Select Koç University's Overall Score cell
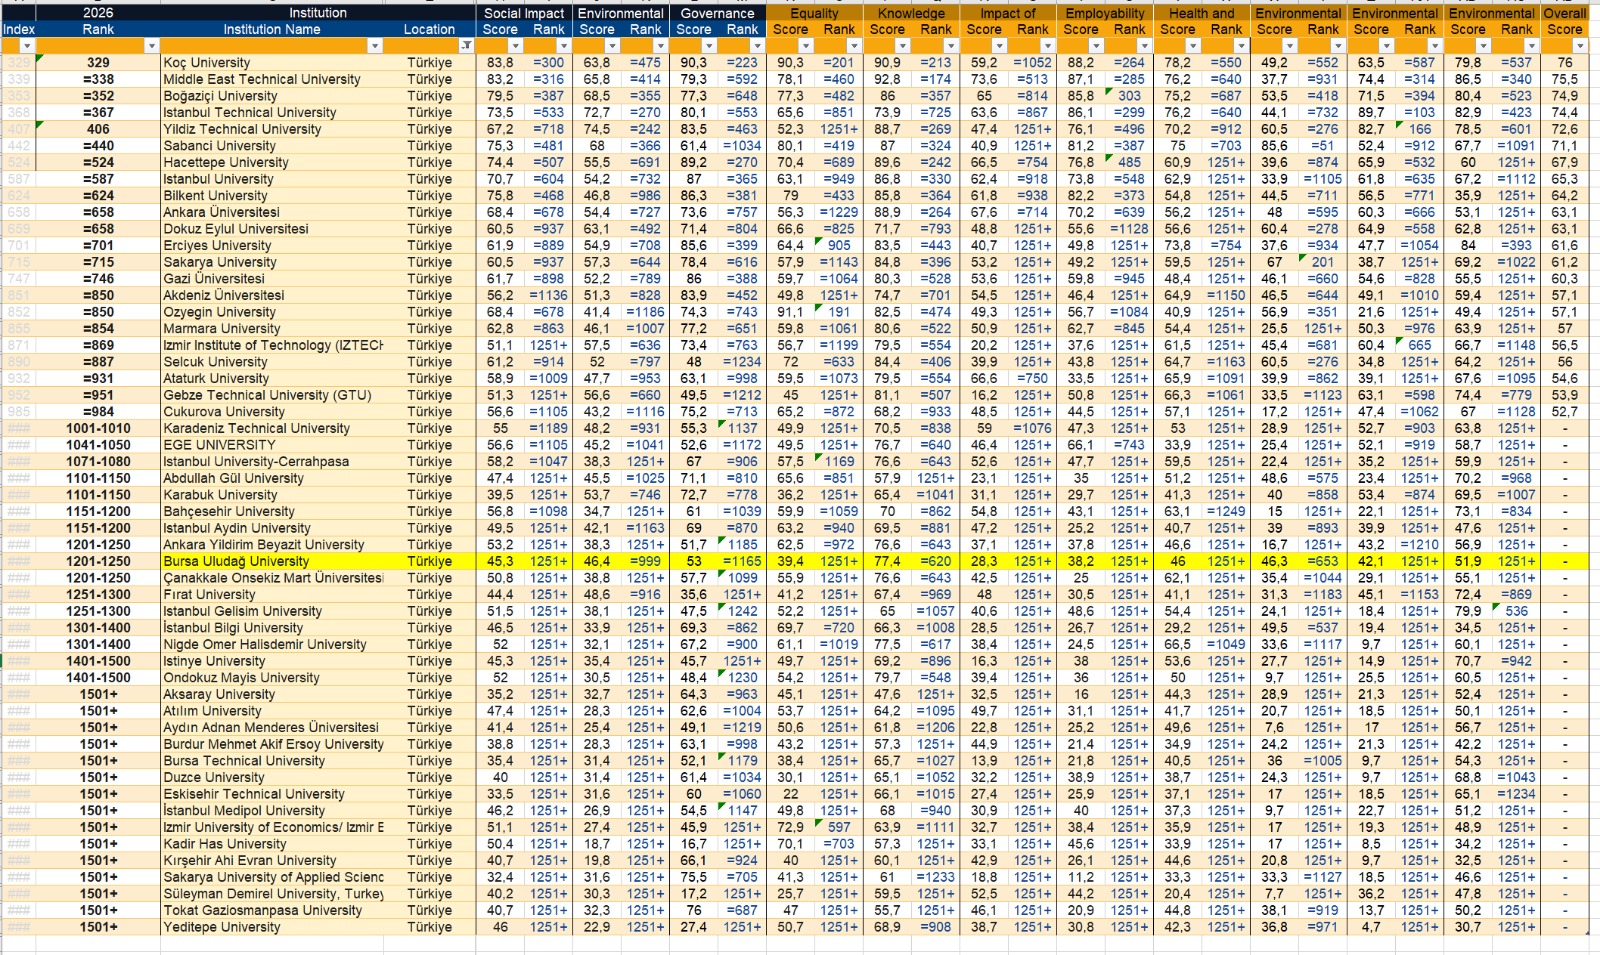Image resolution: width=1600 pixels, height=955 pixels. point(1565,63)
